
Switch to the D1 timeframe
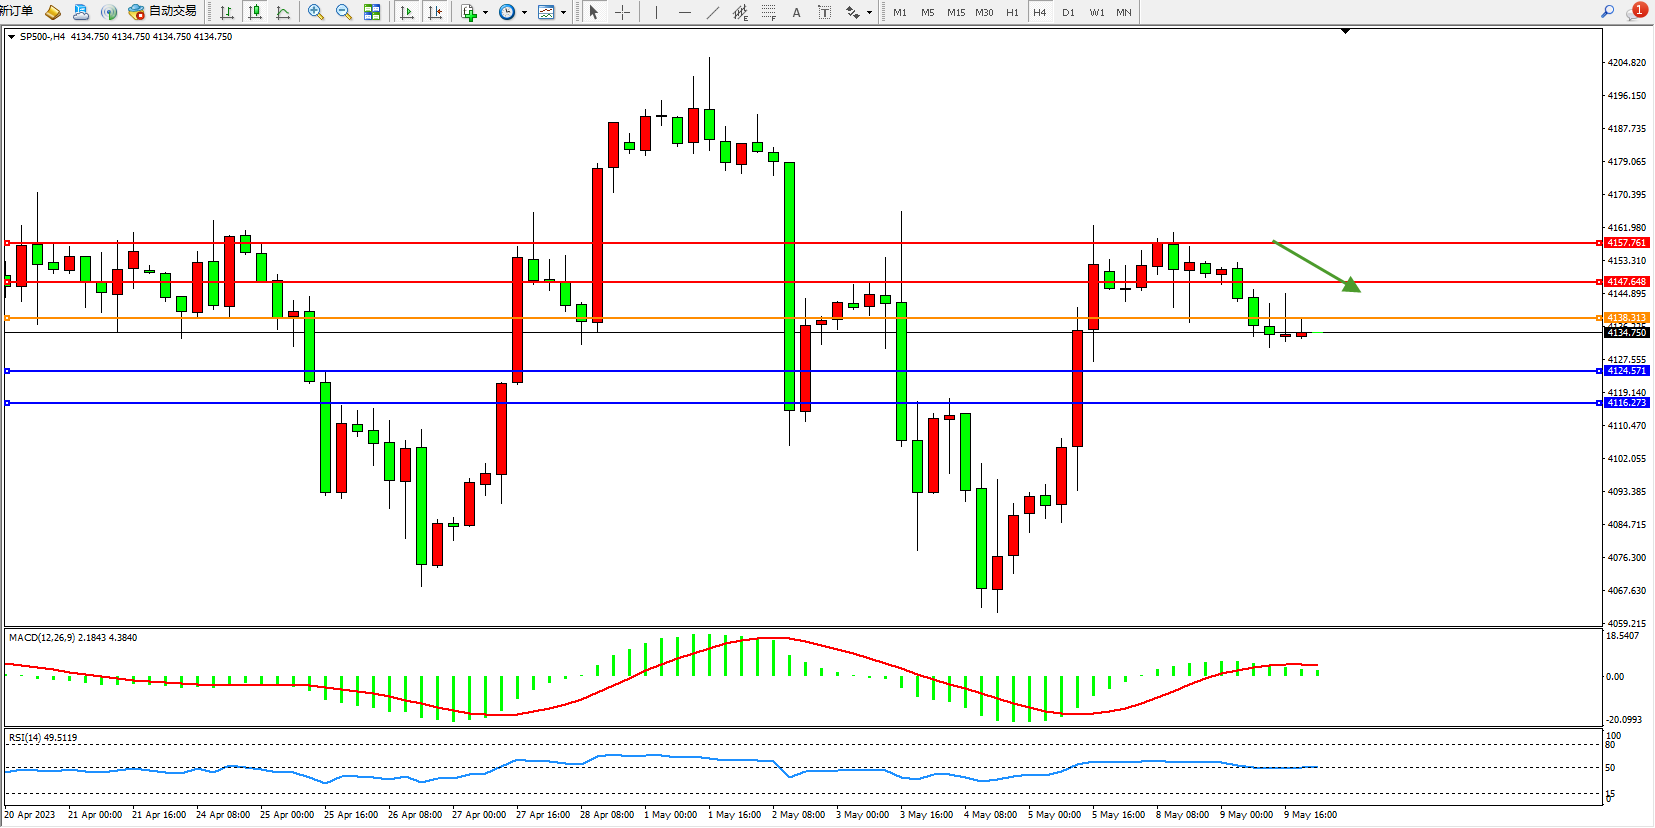coord(1068,12)
